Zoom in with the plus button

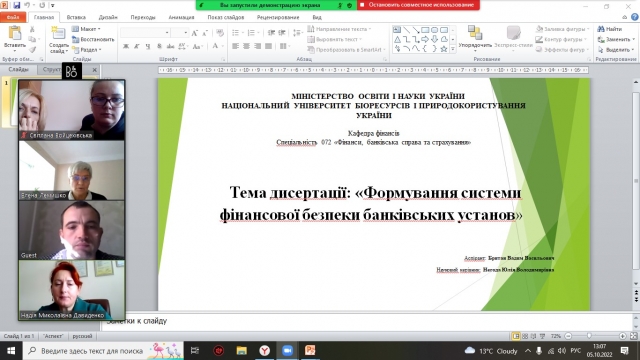click(x=622, y=336)
